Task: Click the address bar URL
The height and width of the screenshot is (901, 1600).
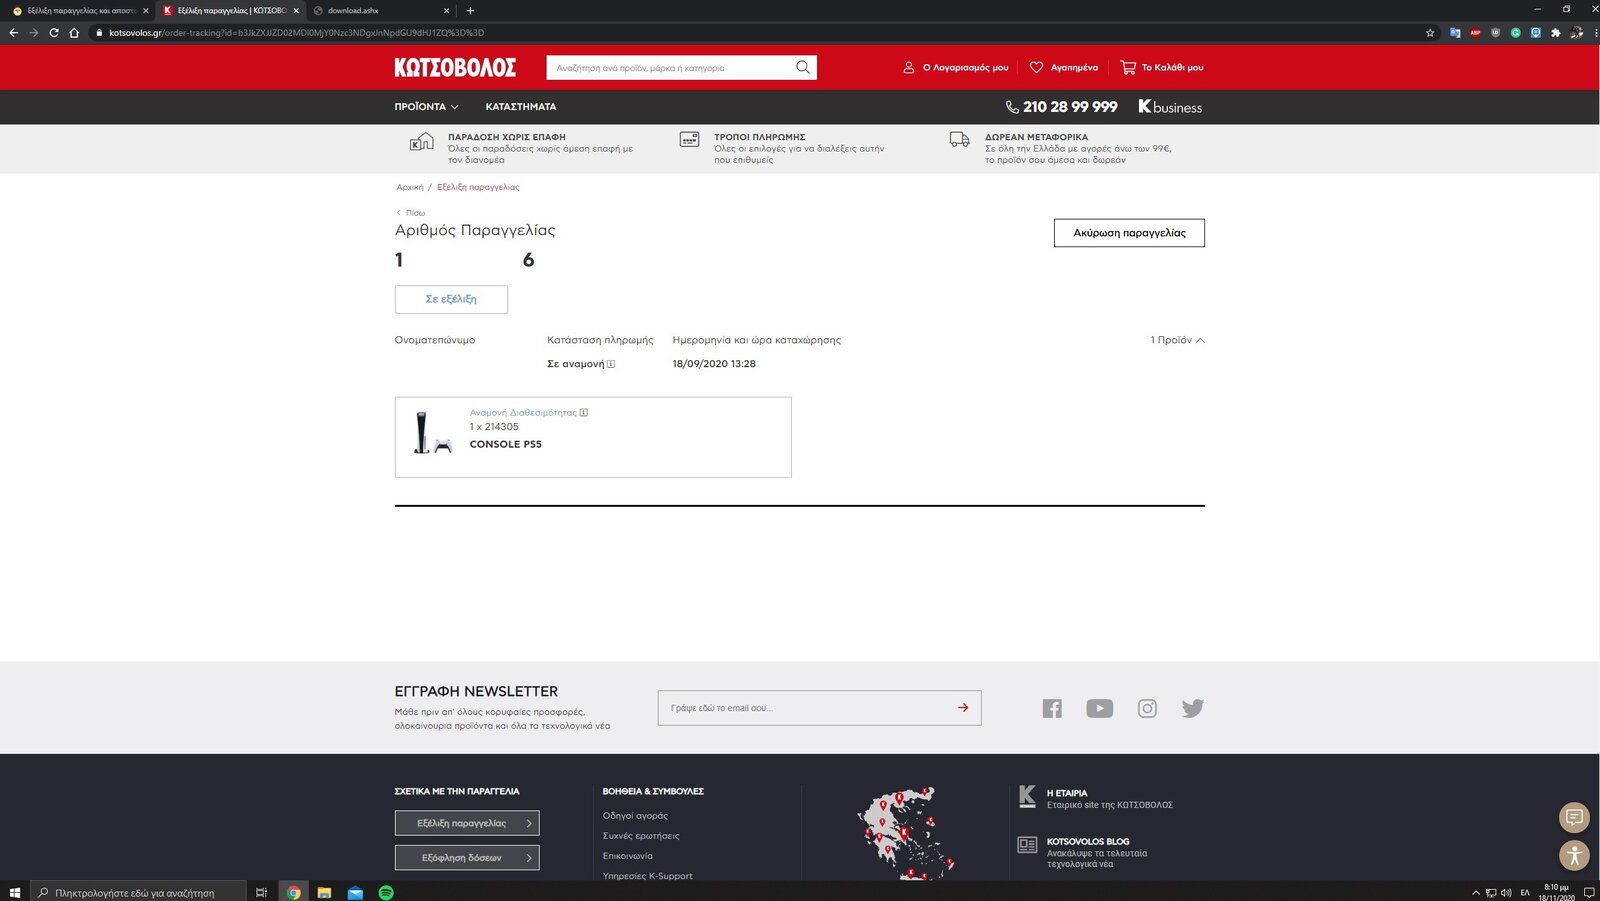Action: [297, 32]
